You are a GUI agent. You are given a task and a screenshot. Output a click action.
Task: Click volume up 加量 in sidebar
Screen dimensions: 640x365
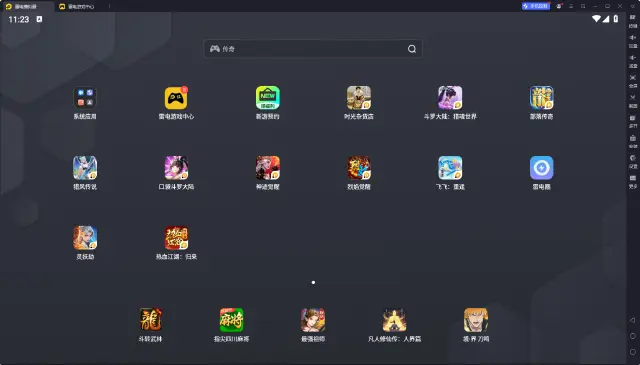tap(633, 41)
